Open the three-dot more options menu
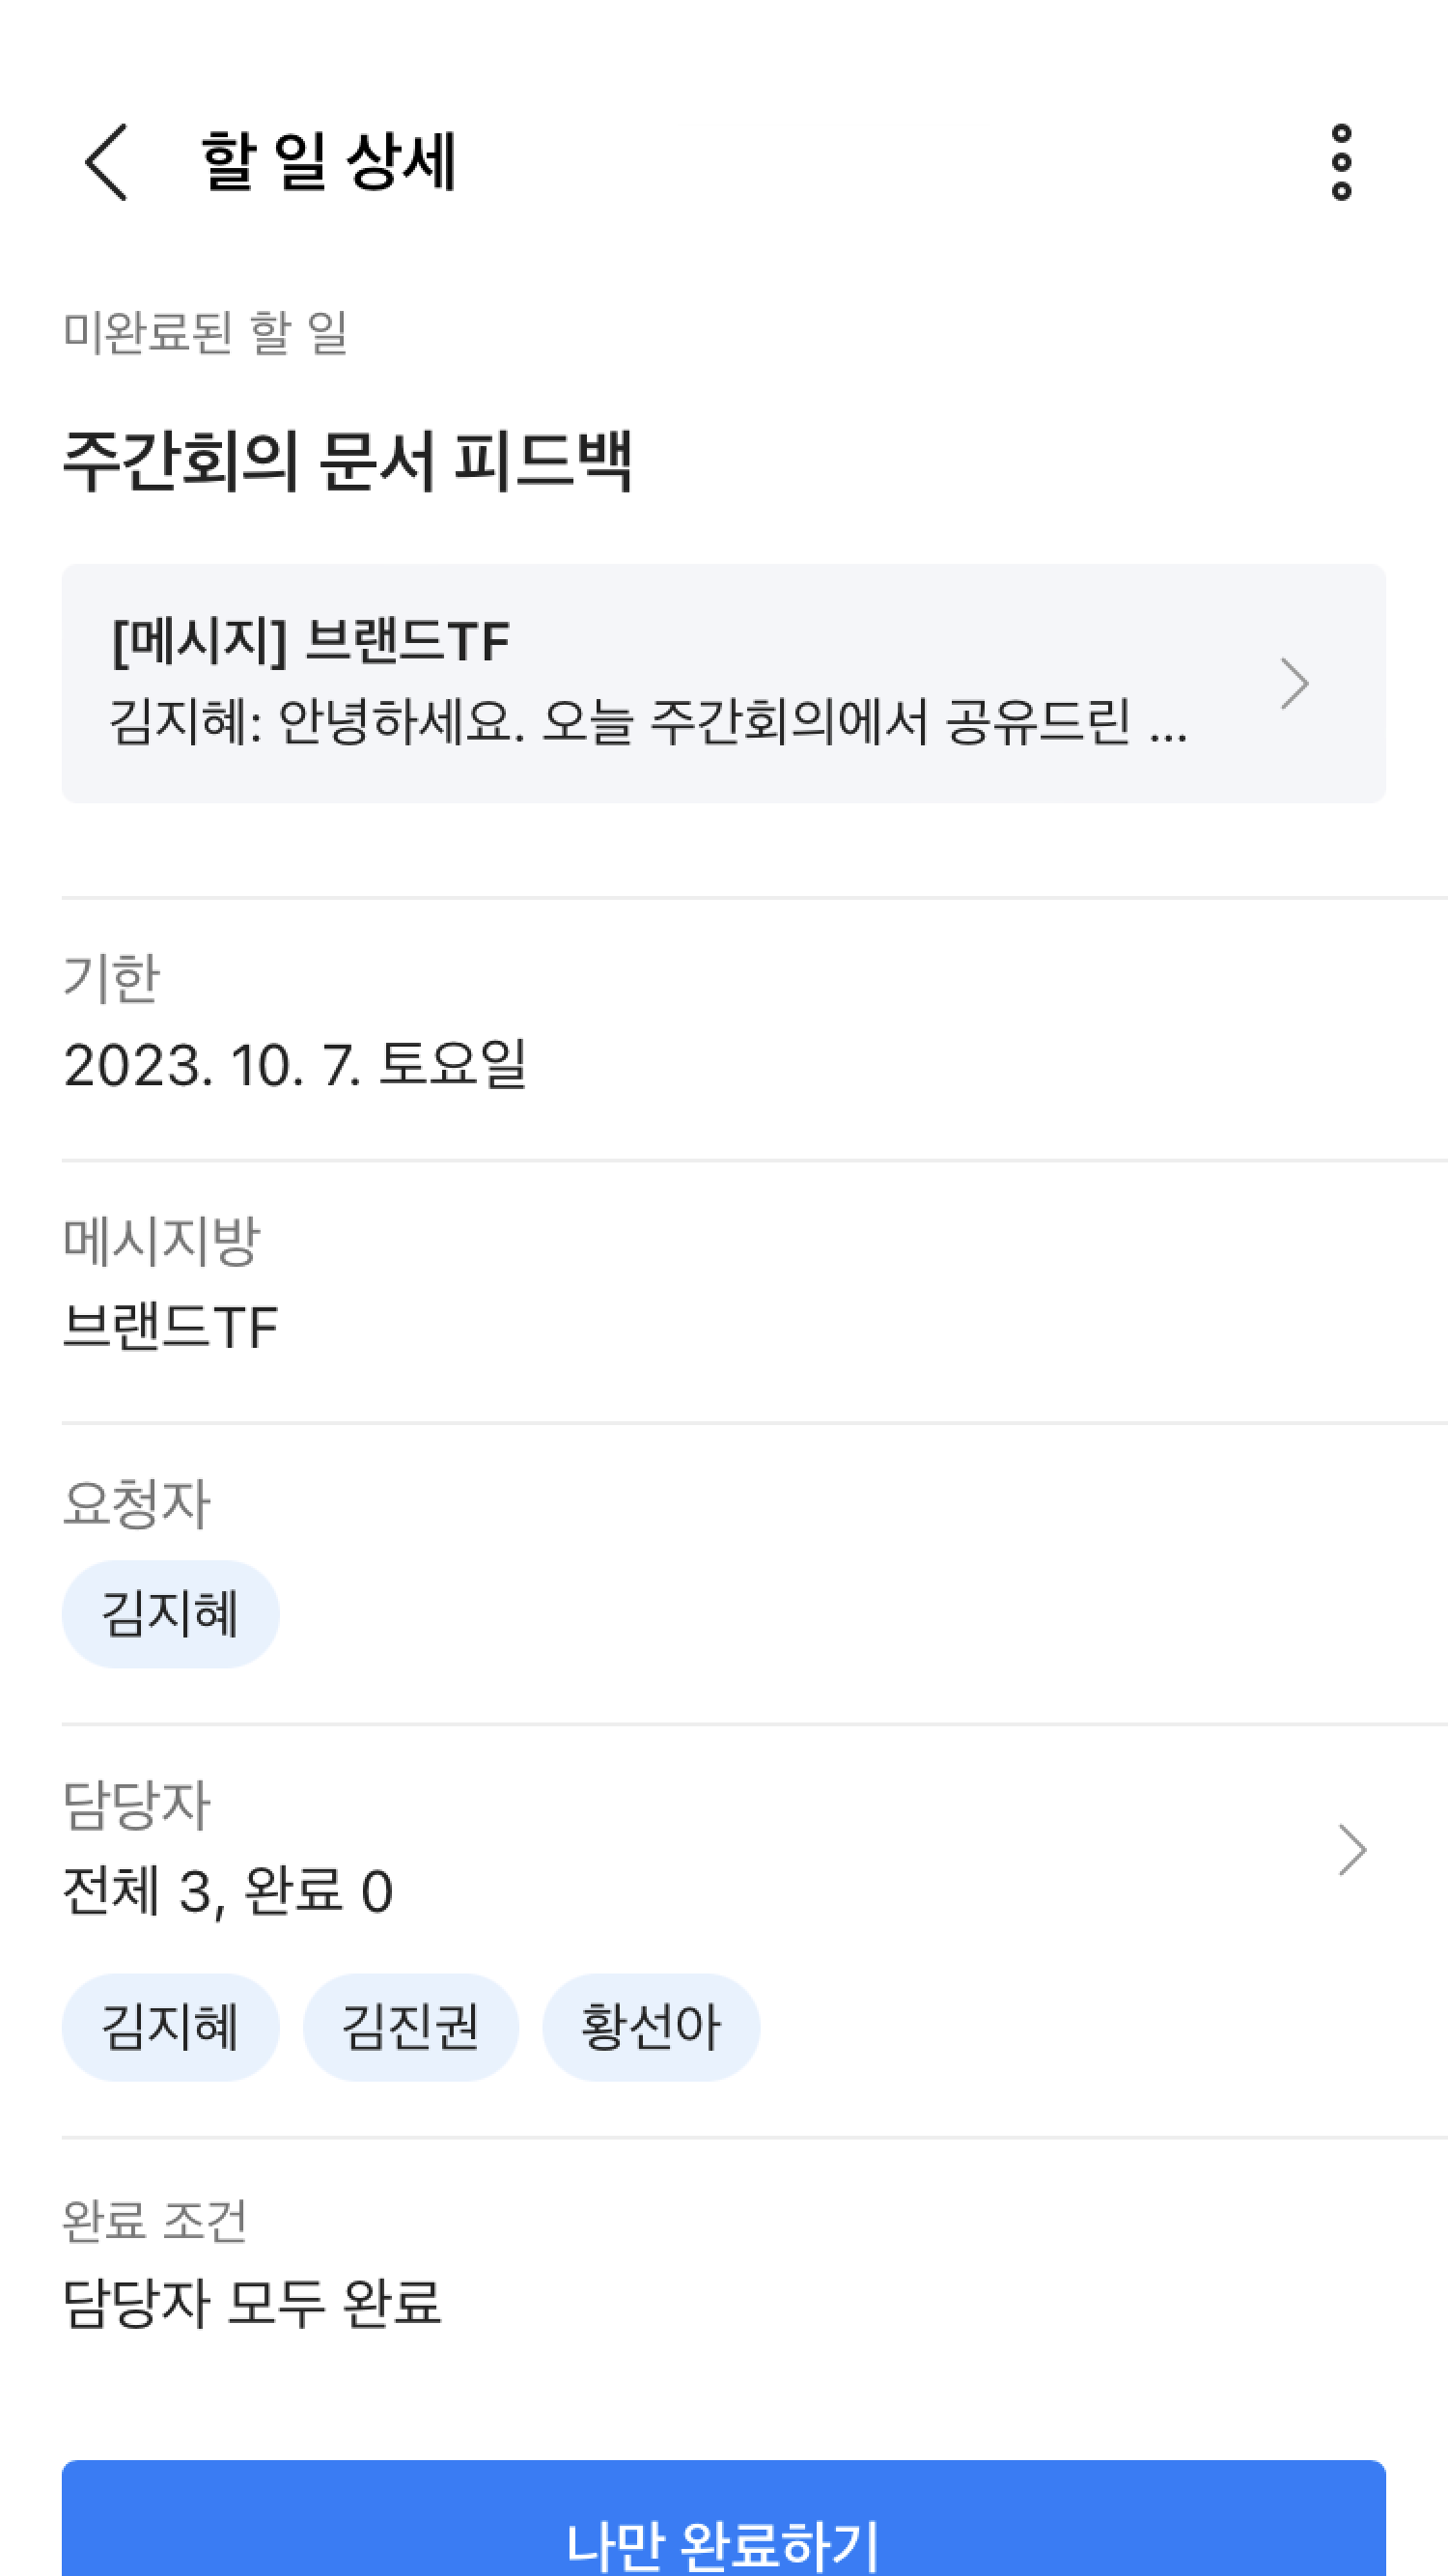 coord(1341,162)
